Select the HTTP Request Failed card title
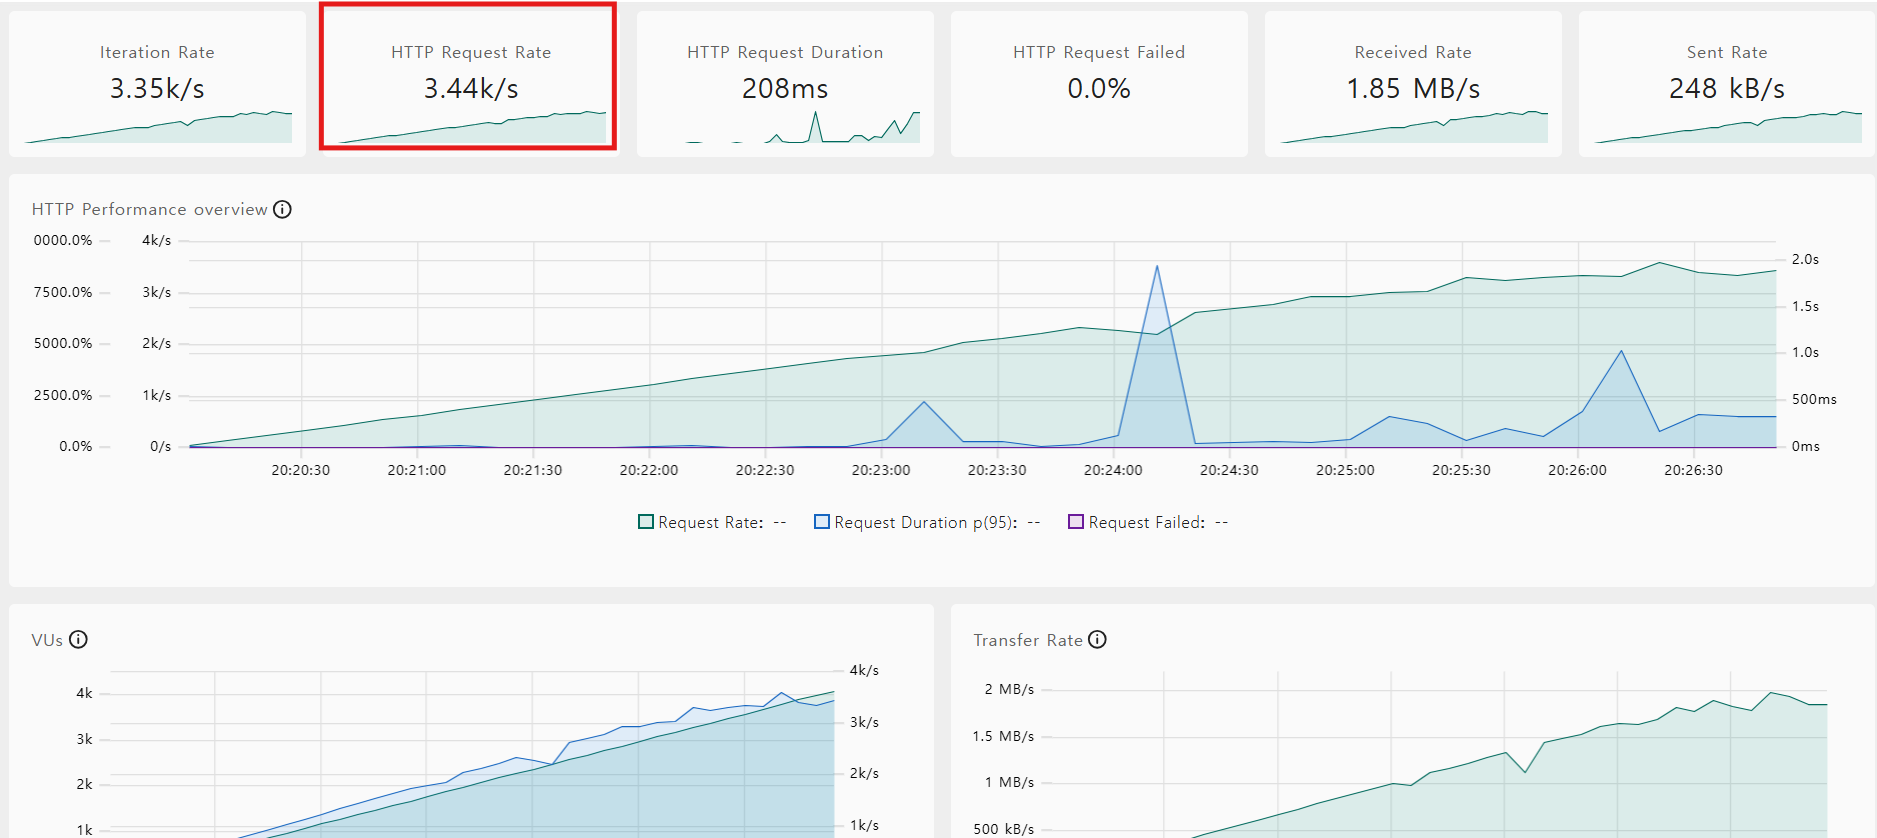This screenshot has width=1877, height=838. coord(1099,52)
